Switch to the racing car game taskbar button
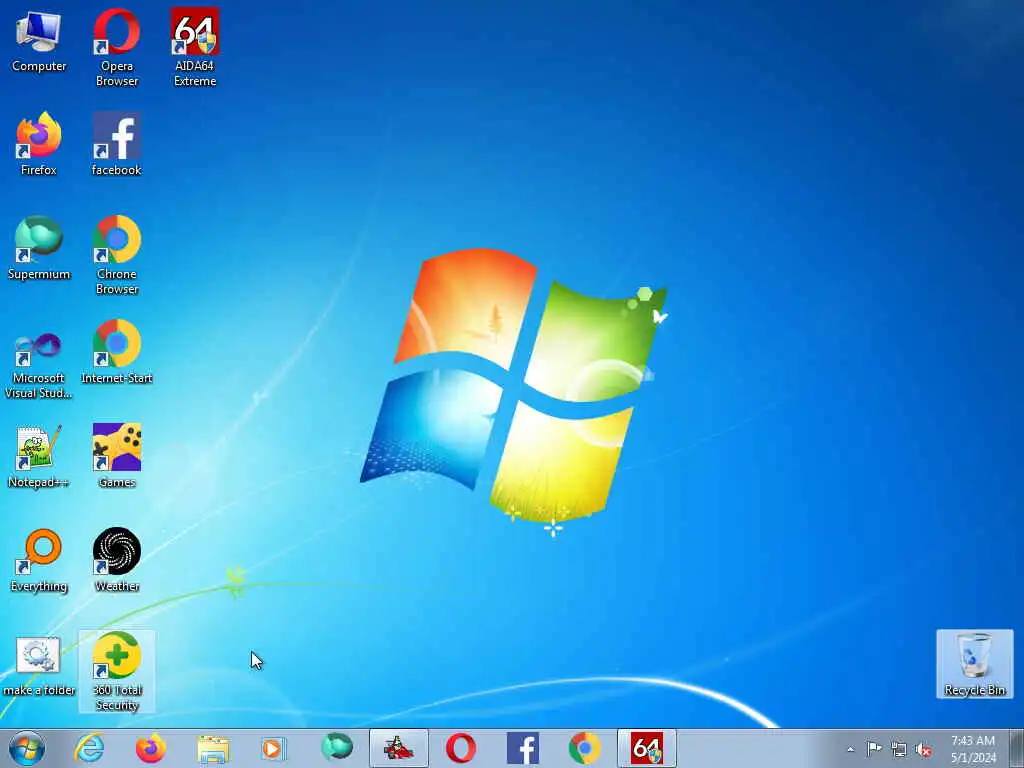This screenshot has width=1024, height=768. click(x=398, y=748)
